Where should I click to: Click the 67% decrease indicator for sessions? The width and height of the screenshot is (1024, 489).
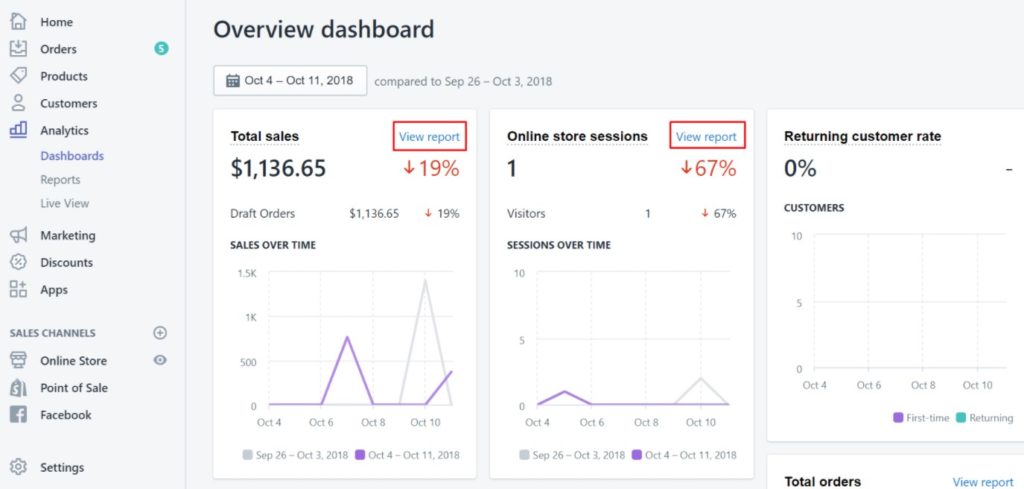(708, 168)
